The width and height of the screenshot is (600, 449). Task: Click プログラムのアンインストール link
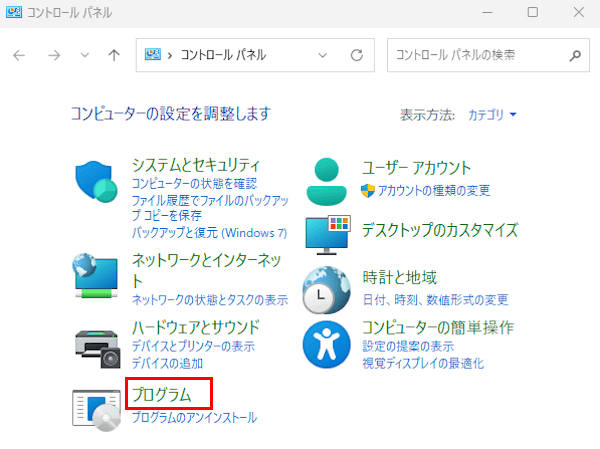tap(194, 418)
